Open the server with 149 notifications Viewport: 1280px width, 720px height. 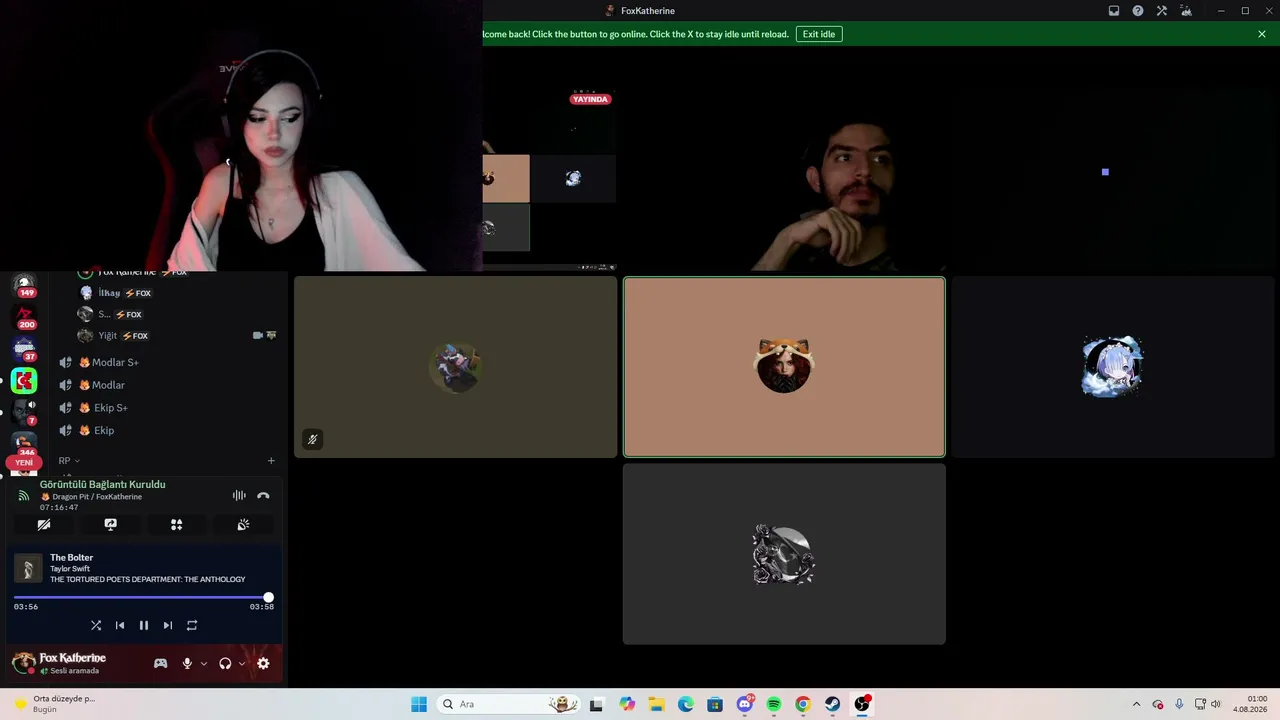[x=24, y=285]
